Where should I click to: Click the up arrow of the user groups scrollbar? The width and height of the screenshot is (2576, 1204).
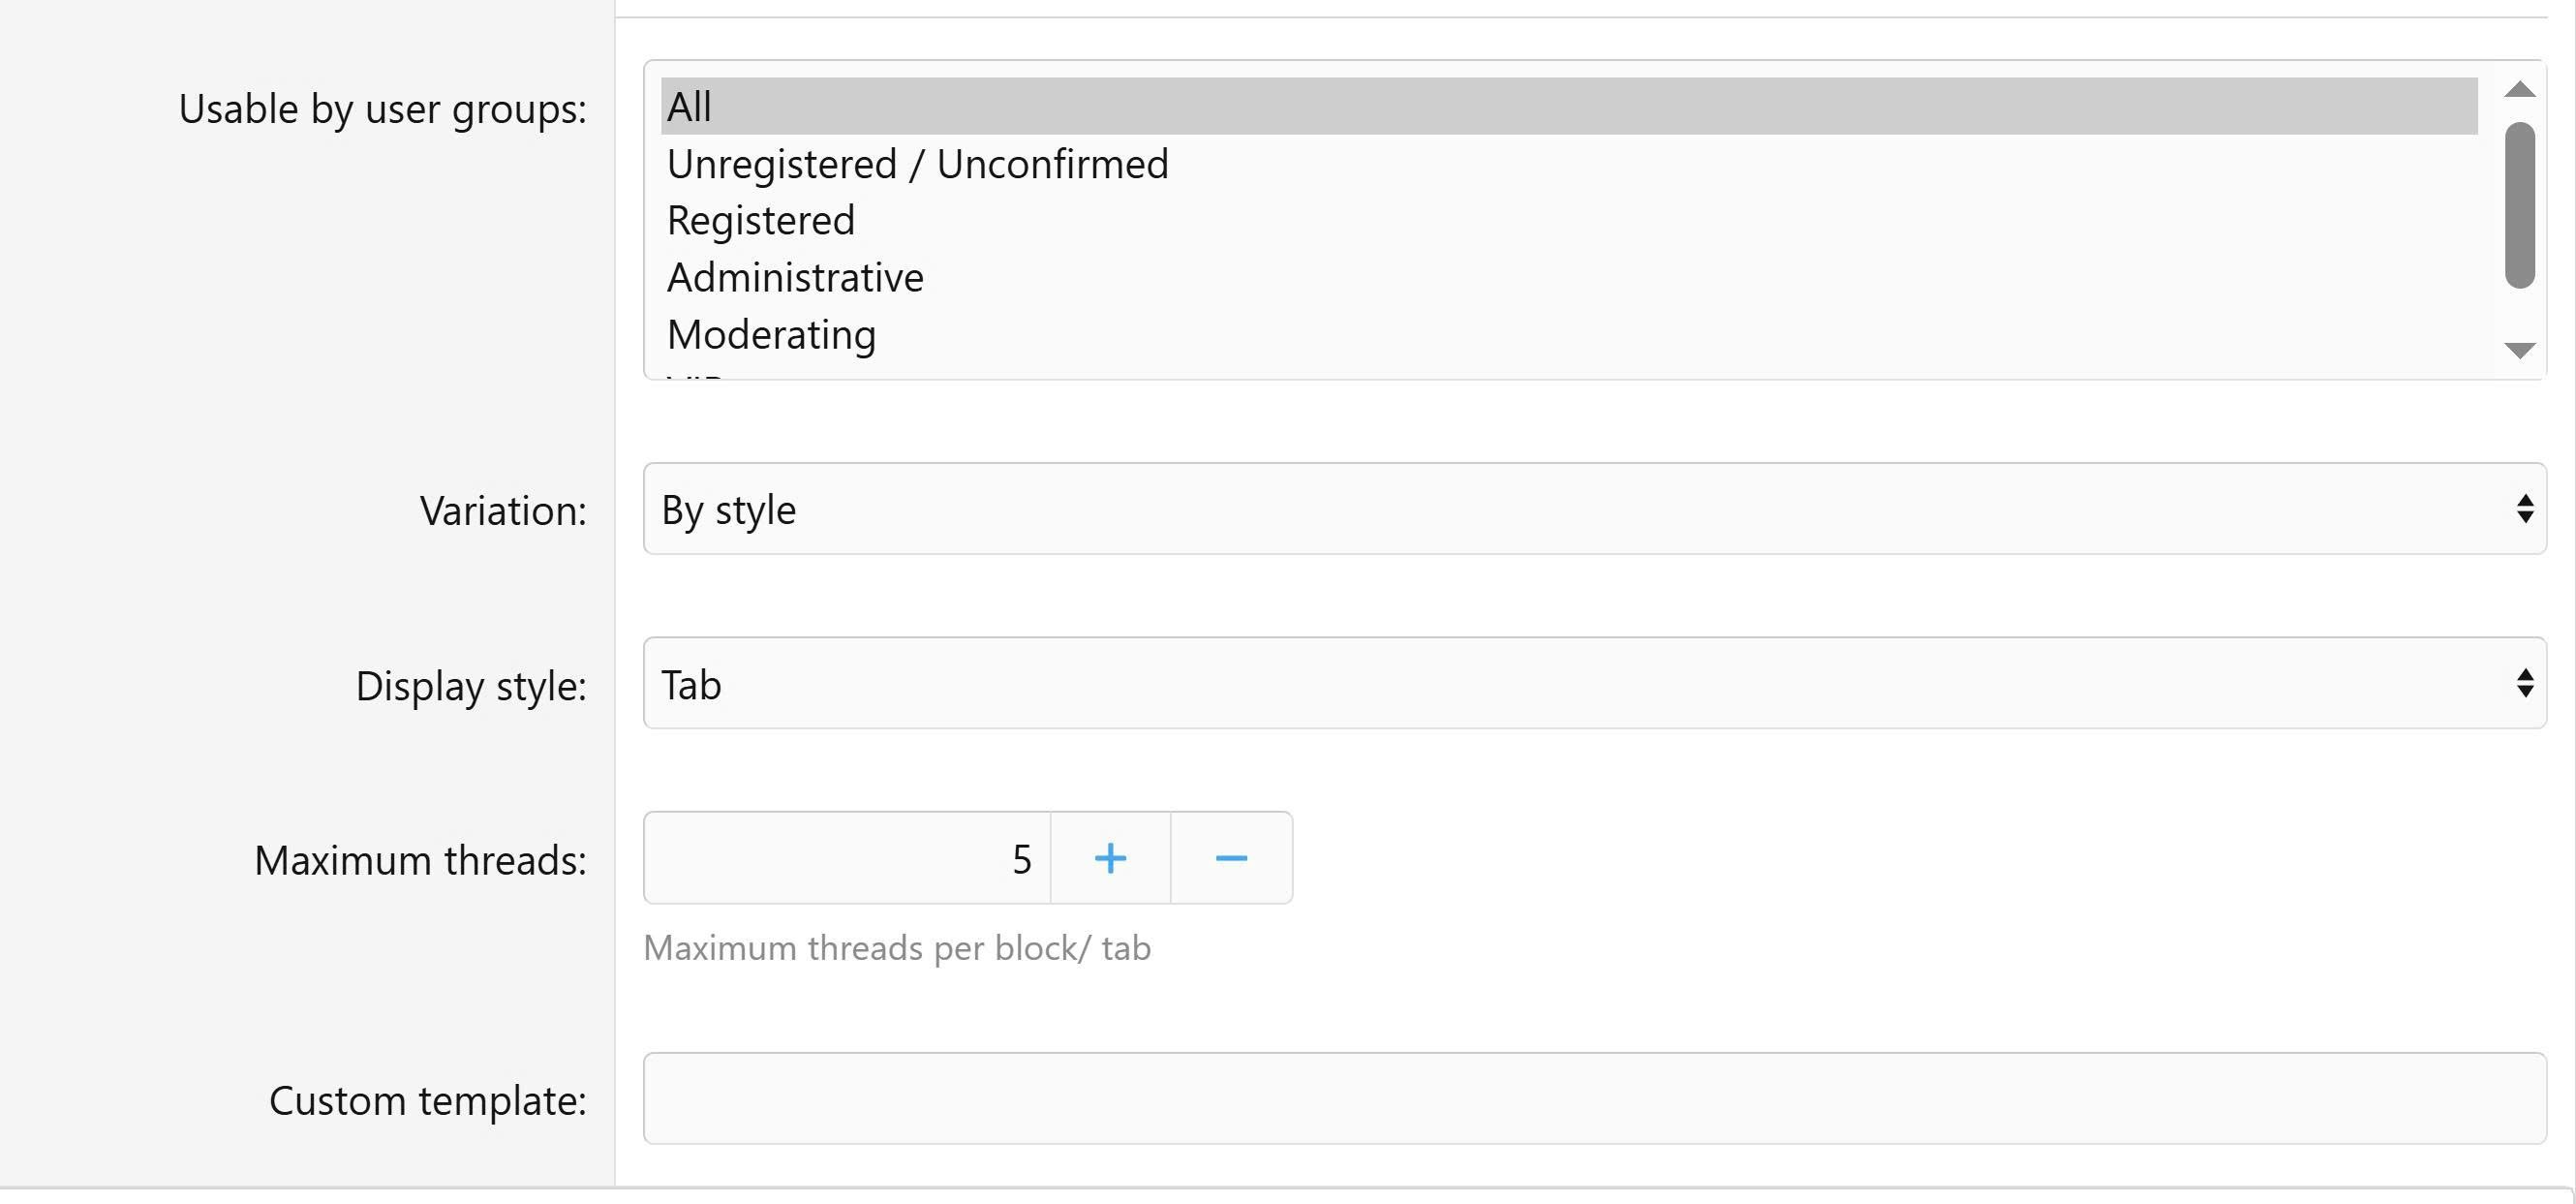2519,90
